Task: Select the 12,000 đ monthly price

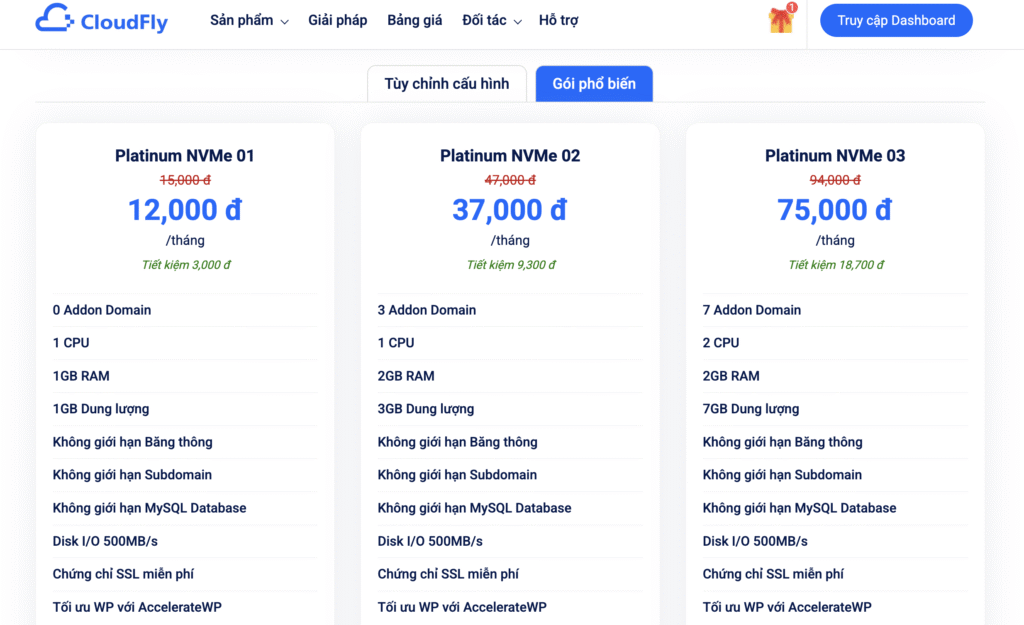Action: point(185,210)
